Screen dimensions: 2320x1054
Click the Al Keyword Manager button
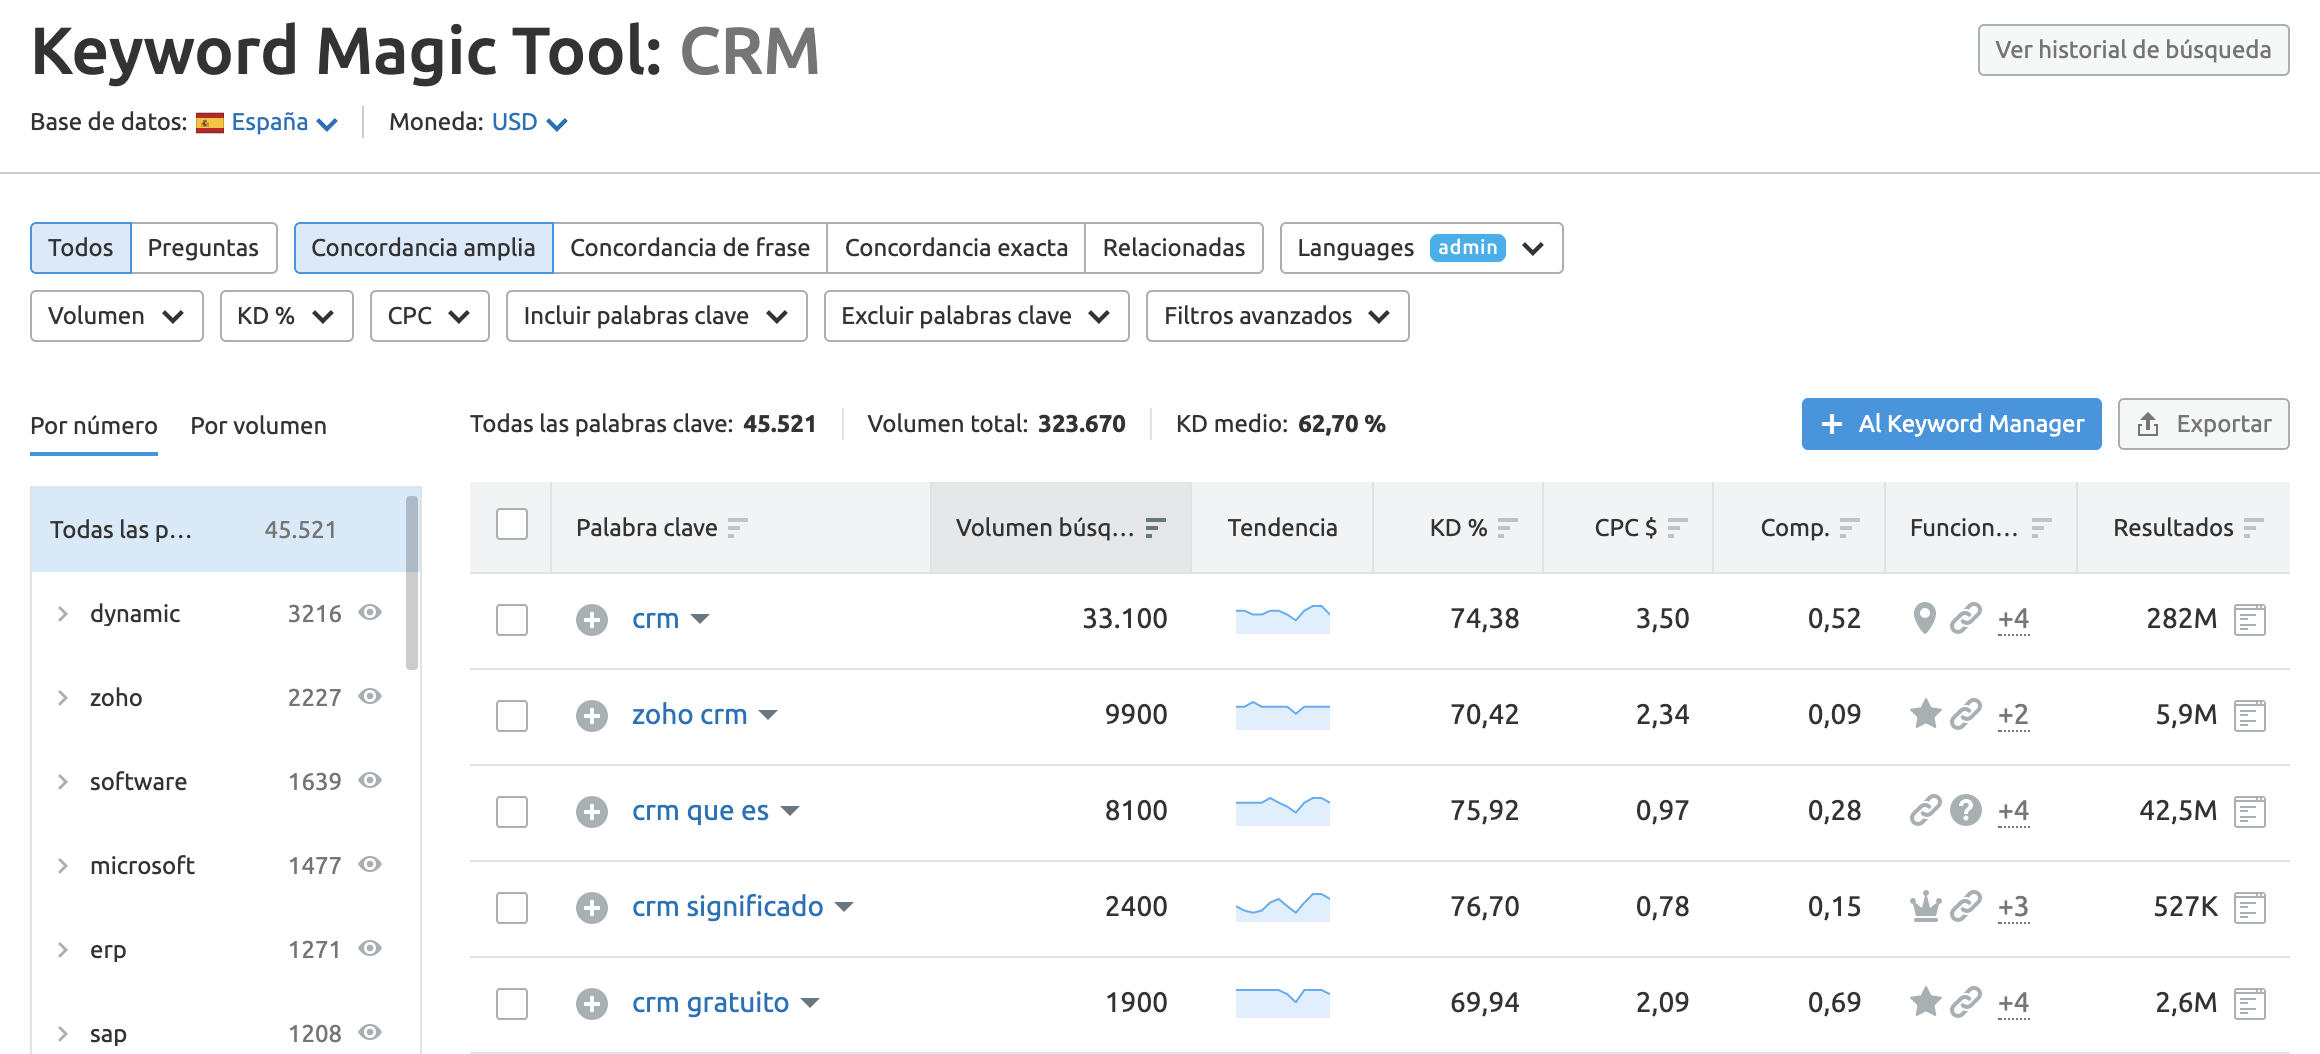coord(1950,424)
